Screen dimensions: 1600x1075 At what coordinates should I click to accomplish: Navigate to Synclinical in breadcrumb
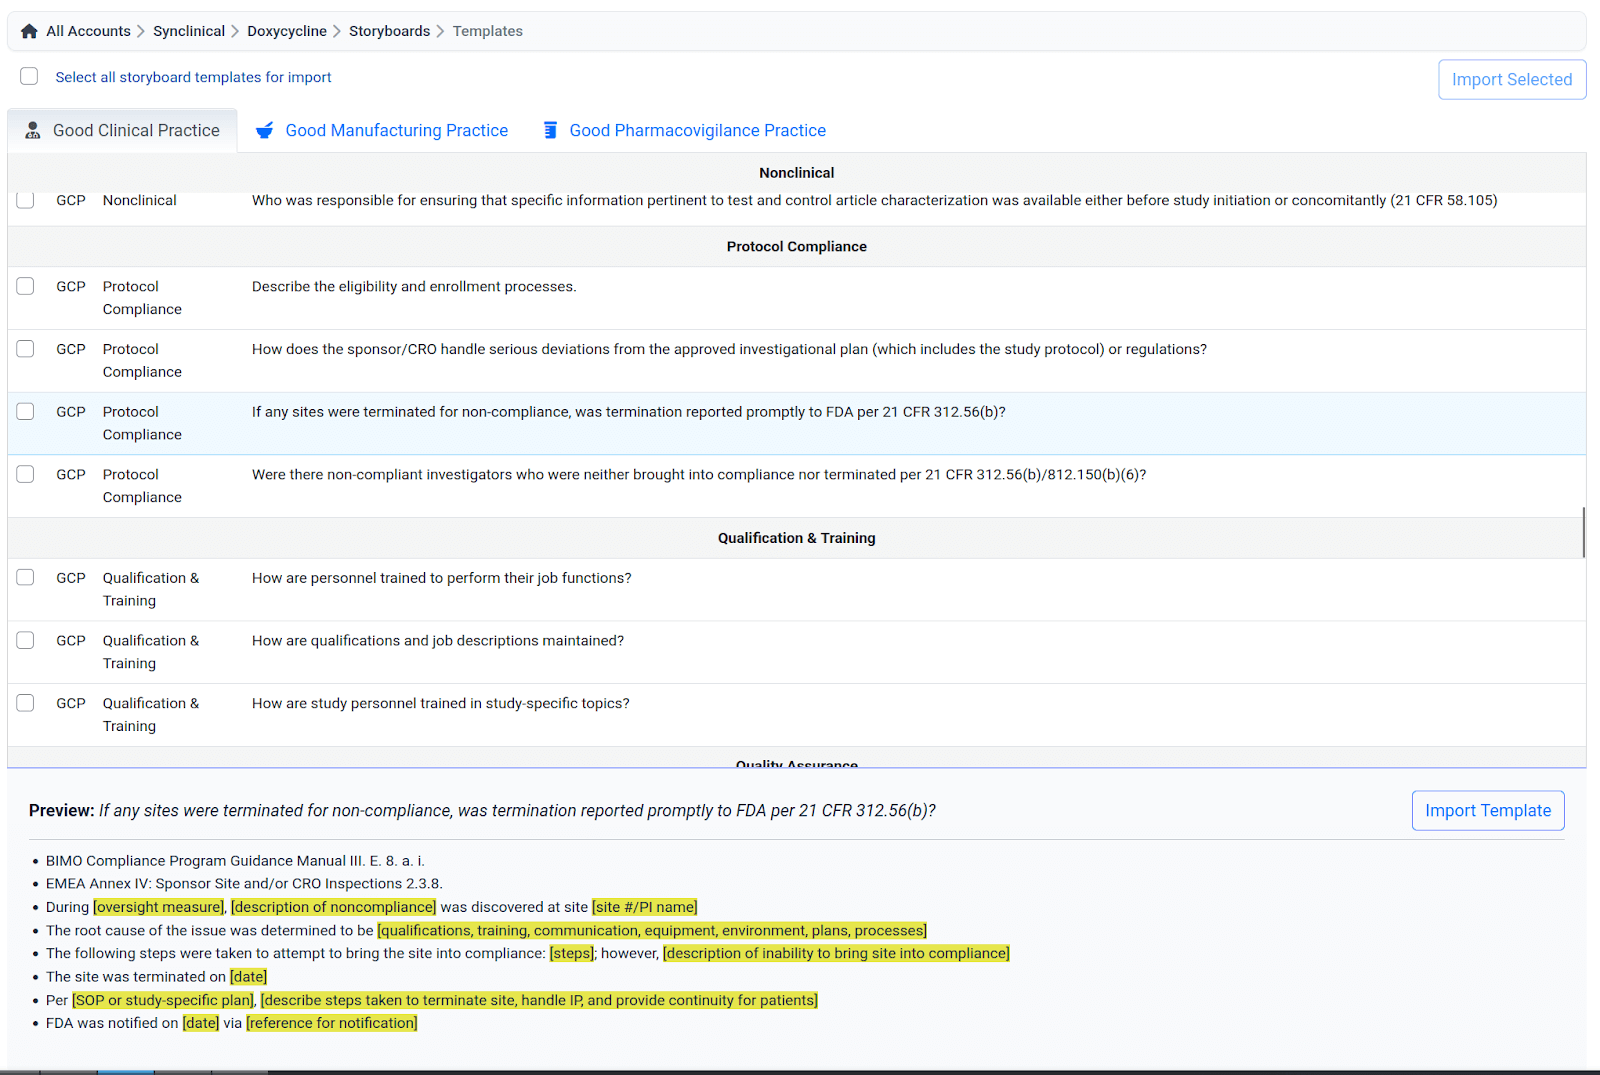[189, 31]
